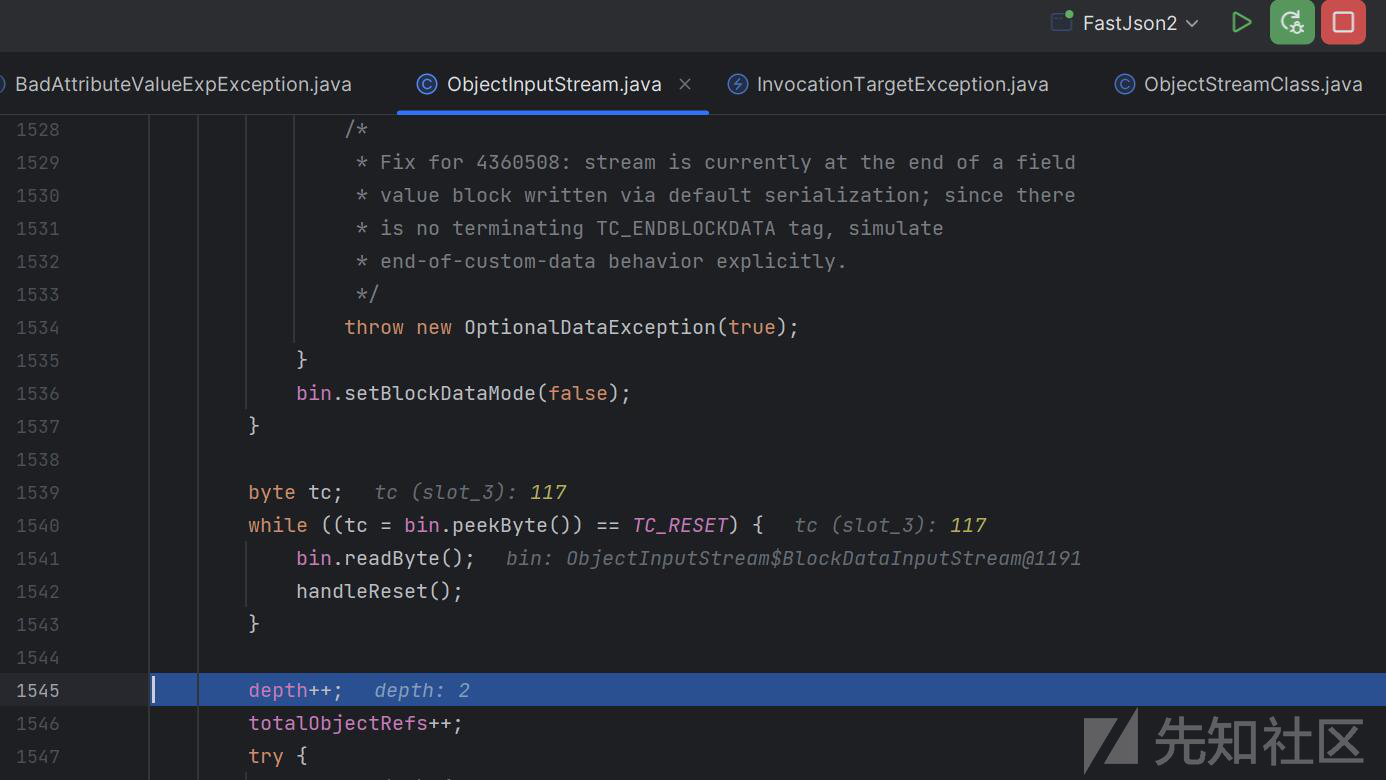Click the run configuration icon beside FastJson2

click(1062, 22)
